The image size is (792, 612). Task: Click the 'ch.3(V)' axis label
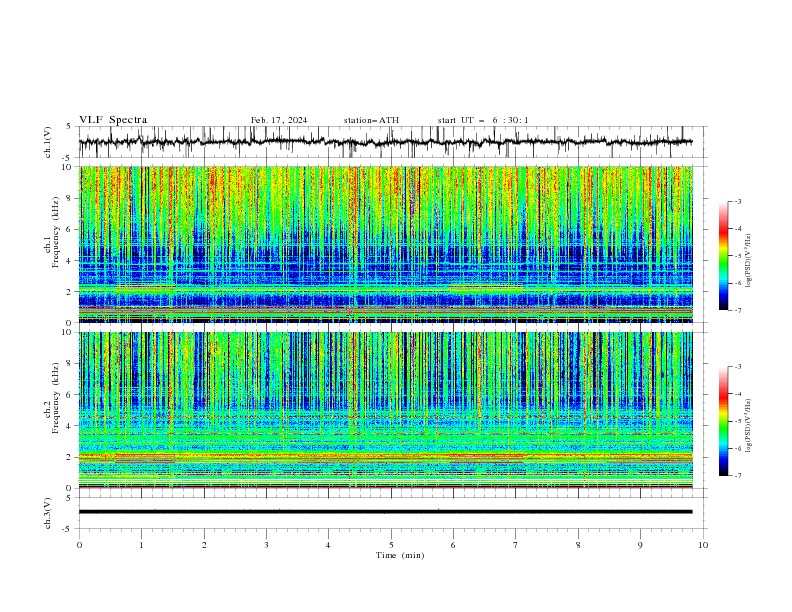(x=48, y=513)
